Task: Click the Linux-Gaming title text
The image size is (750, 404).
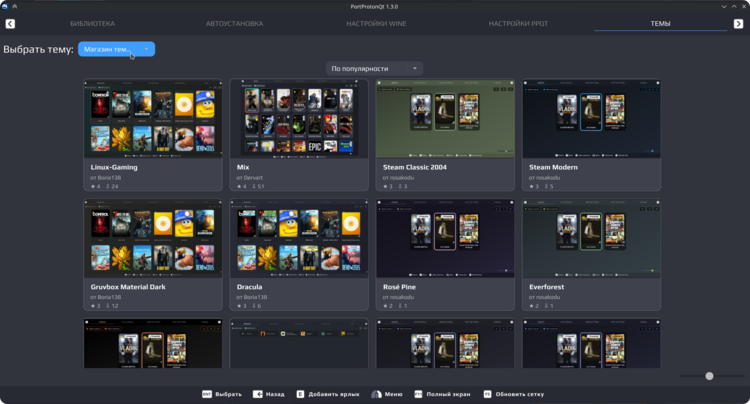Action: coord(114,167)
